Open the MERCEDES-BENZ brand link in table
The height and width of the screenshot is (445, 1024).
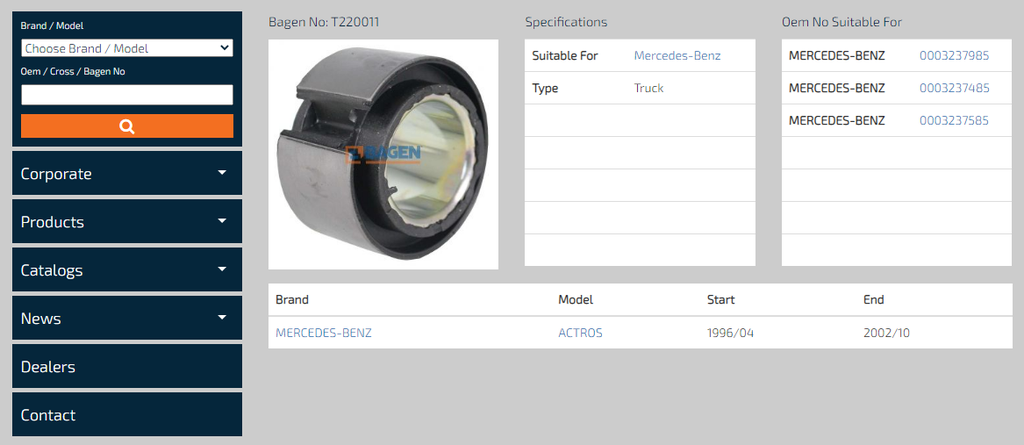[323, 333]
